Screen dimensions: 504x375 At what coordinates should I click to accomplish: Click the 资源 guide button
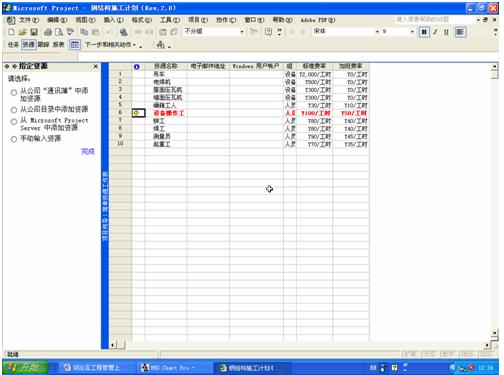[x=28, y=45]
